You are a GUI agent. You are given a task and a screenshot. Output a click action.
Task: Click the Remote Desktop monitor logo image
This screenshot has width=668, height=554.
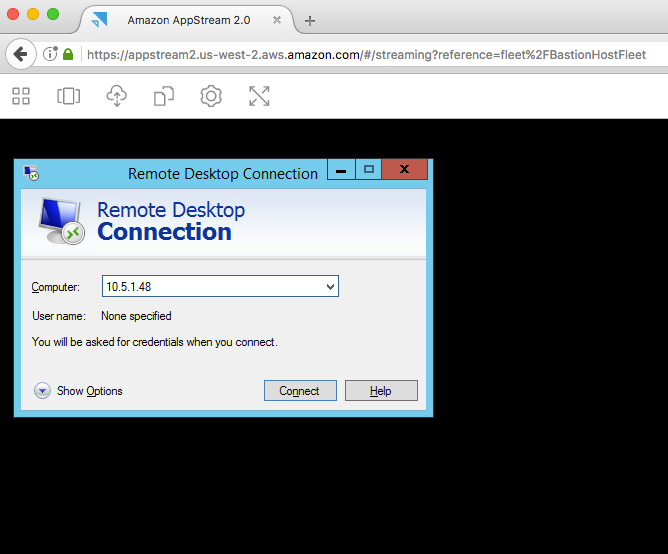(x=62, y=221)
